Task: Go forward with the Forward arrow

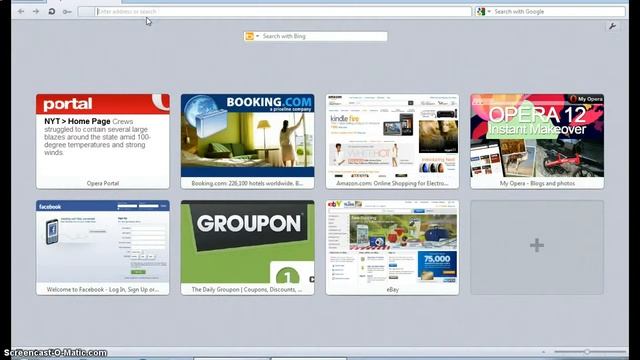Action: point(36,11)
